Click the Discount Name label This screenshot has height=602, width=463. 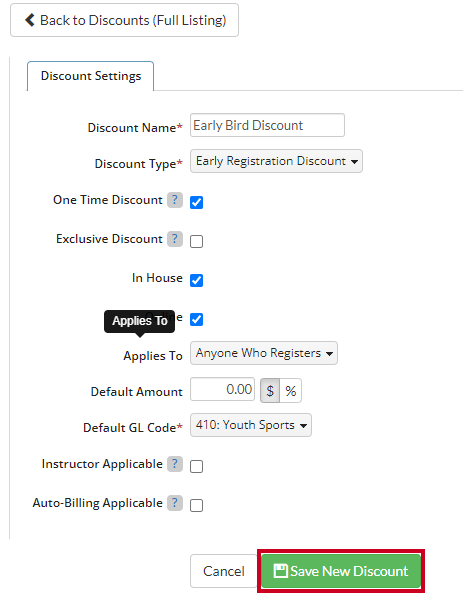(135, 128)
